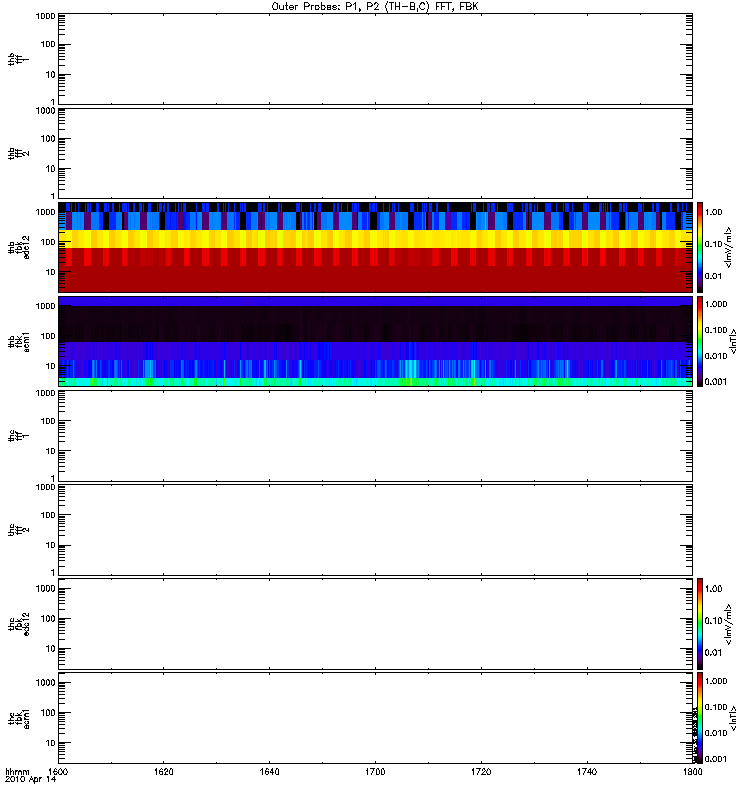Click the "thc fbk scm1" panel label
750x800 pixels.
tap(18, 718)
